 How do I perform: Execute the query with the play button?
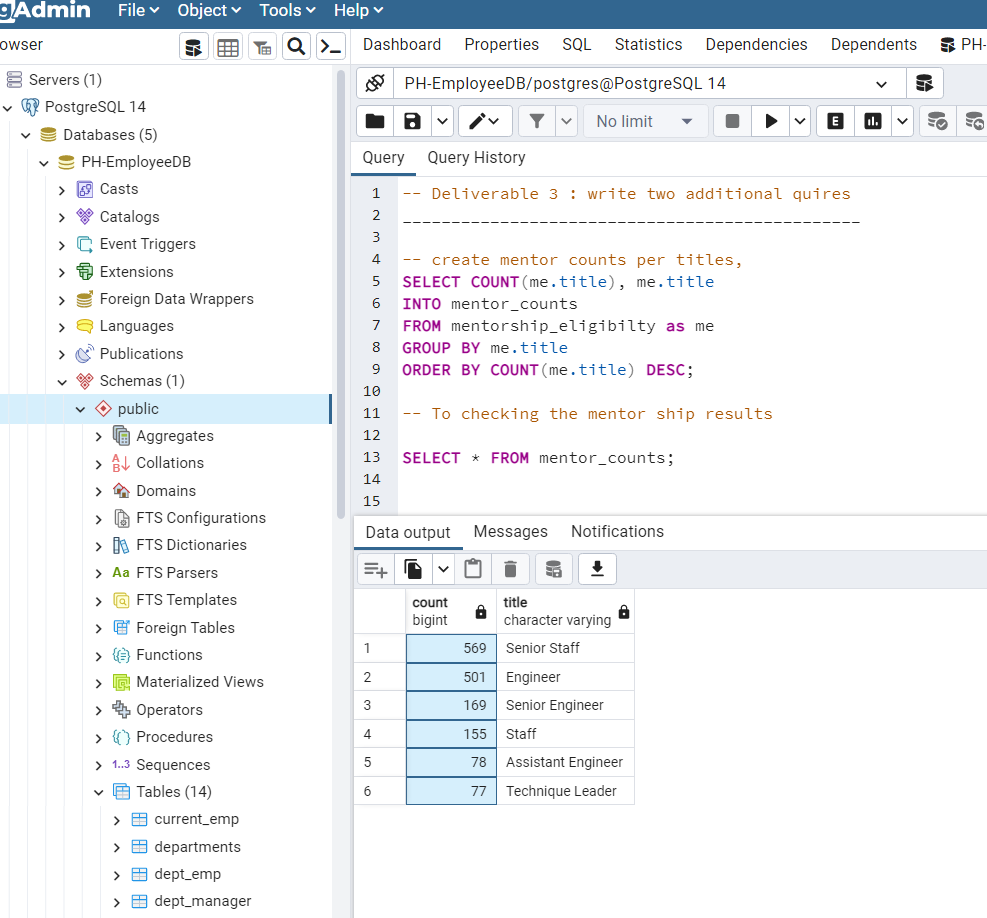click(x=770, y=121)
